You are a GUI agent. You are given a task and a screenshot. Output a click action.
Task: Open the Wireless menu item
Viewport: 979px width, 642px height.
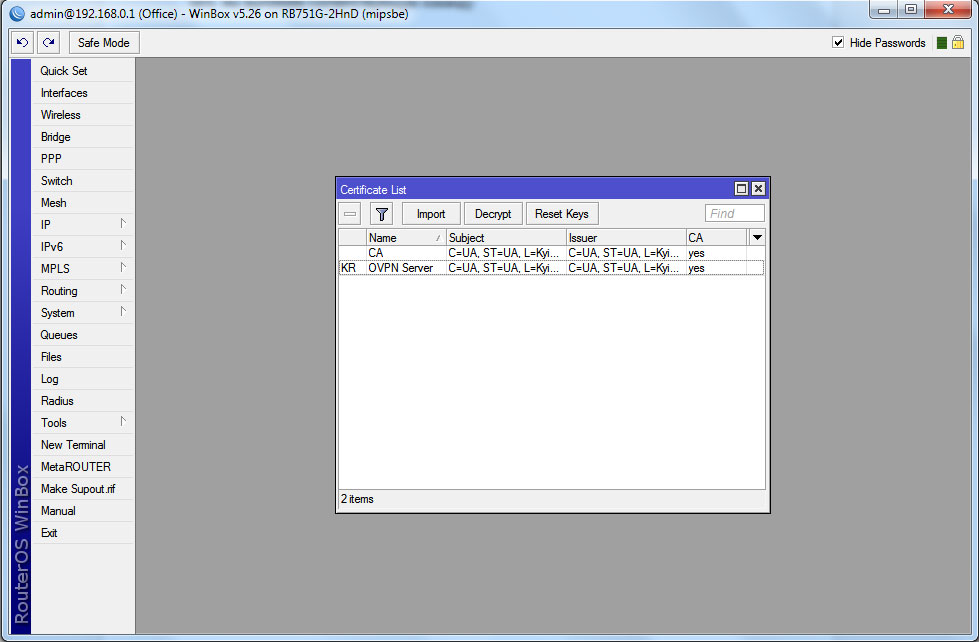tap(60, 115)
